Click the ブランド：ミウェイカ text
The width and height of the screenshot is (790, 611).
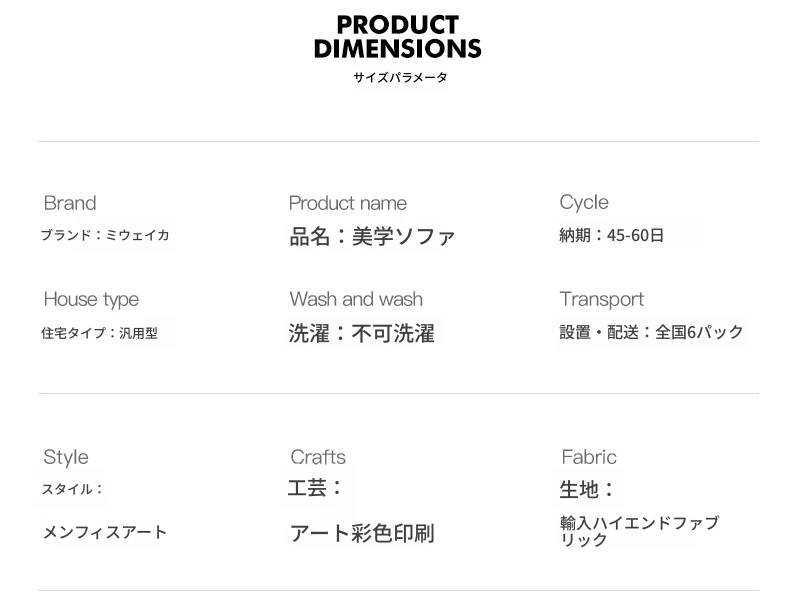coord(105,236)
